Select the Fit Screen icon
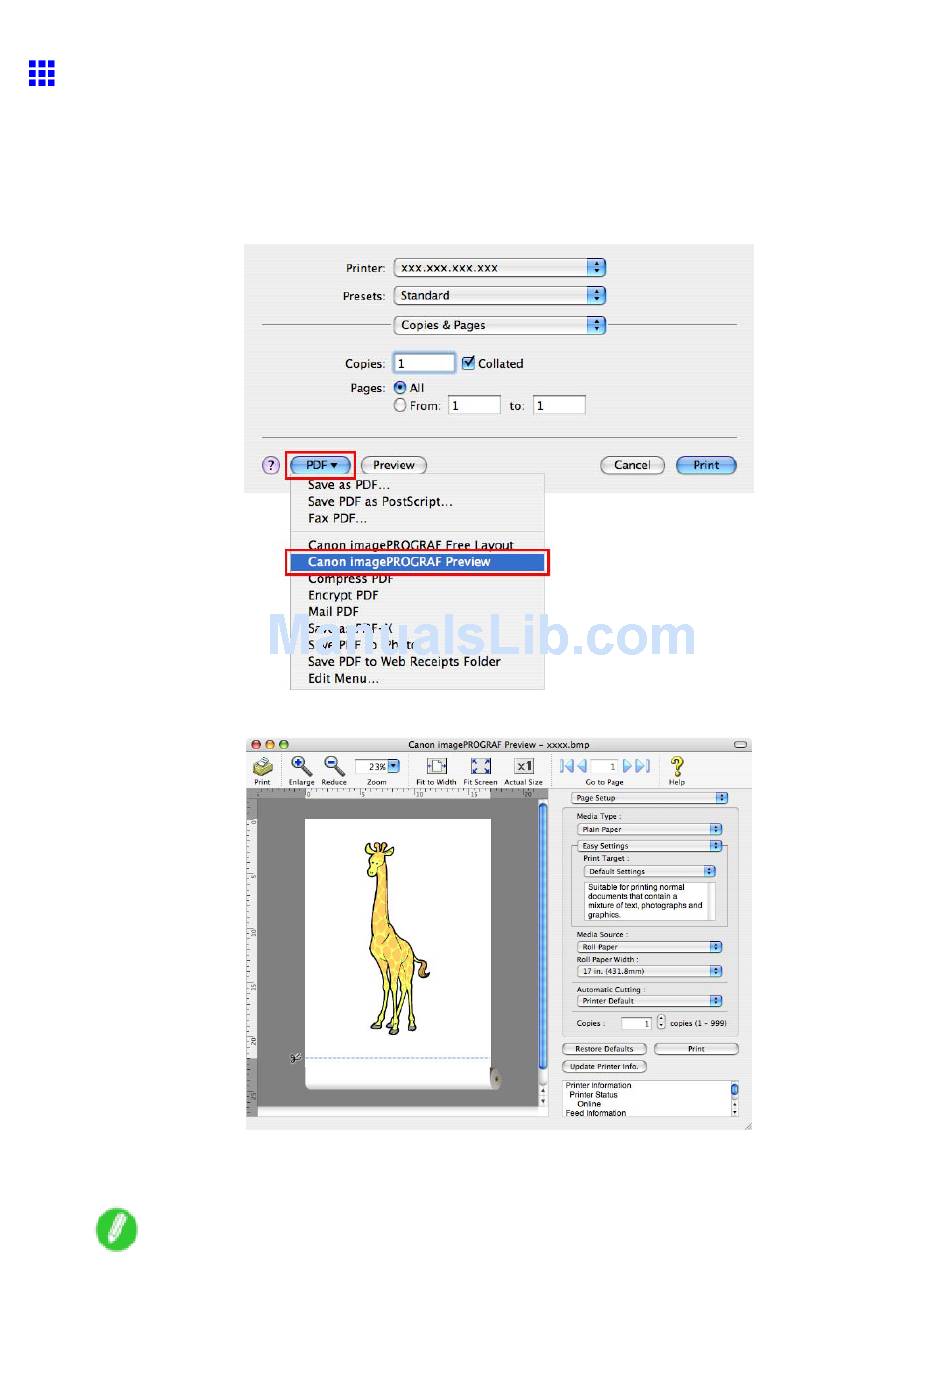Image resolution: width=950 pixels, height=1378 pixels. (x=480, y=767)
